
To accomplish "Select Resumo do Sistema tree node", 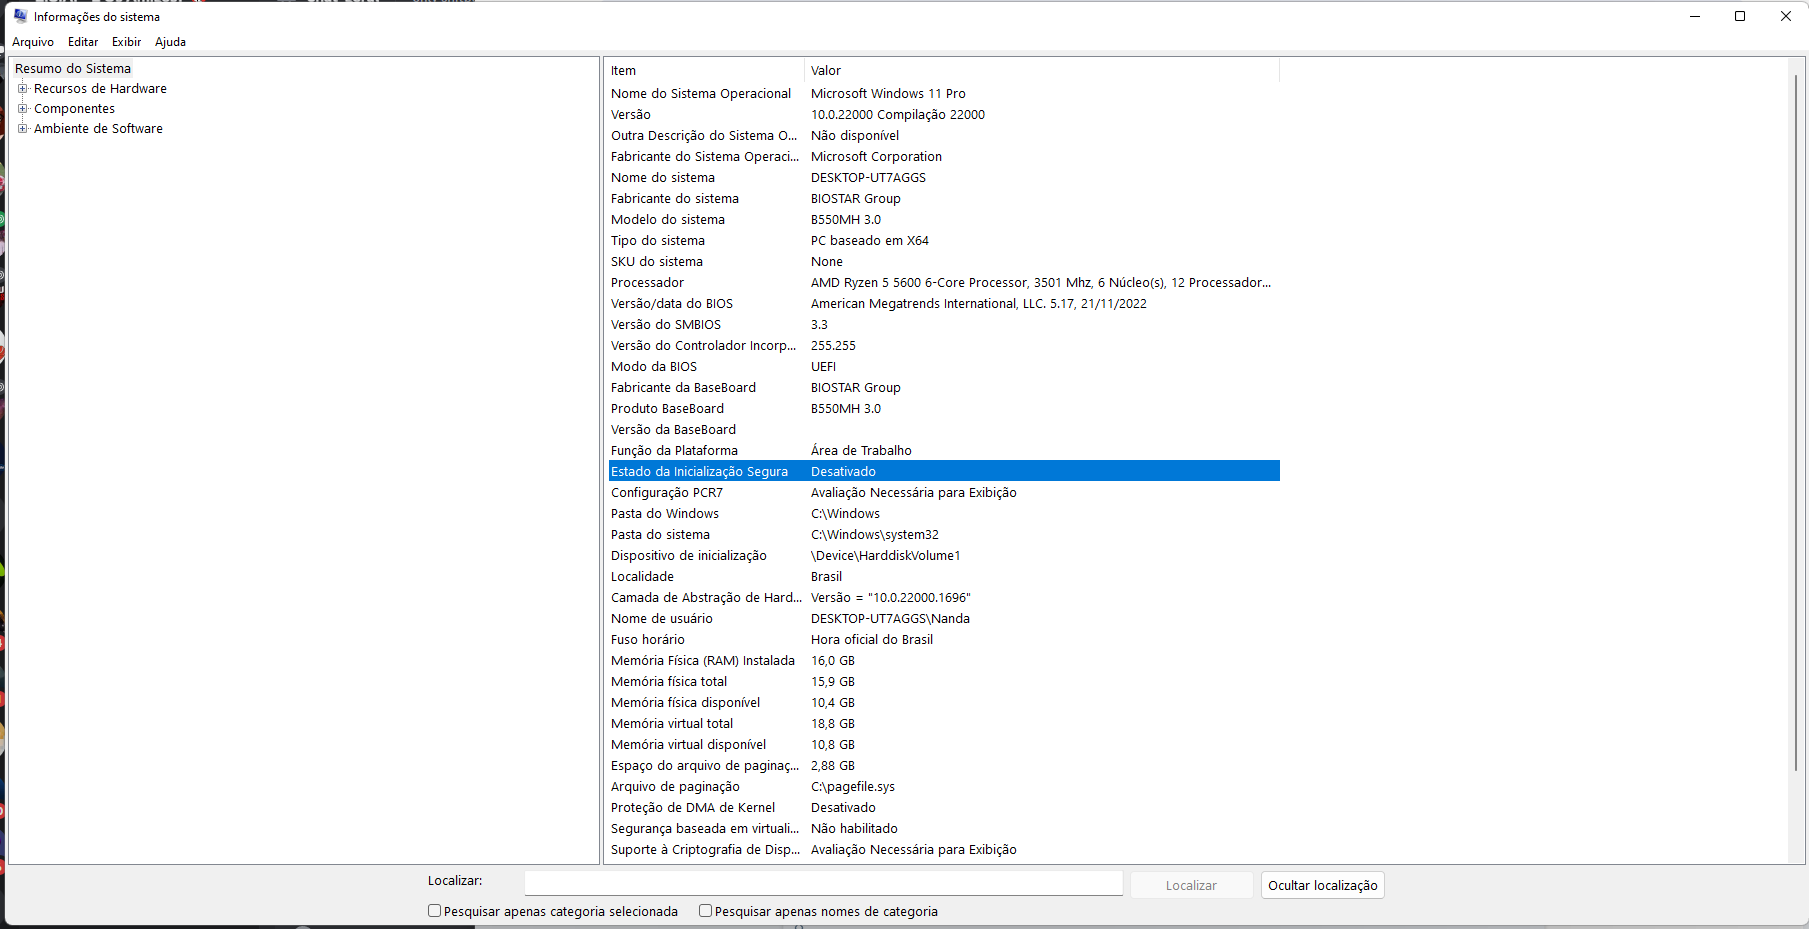I will point(73,69).
